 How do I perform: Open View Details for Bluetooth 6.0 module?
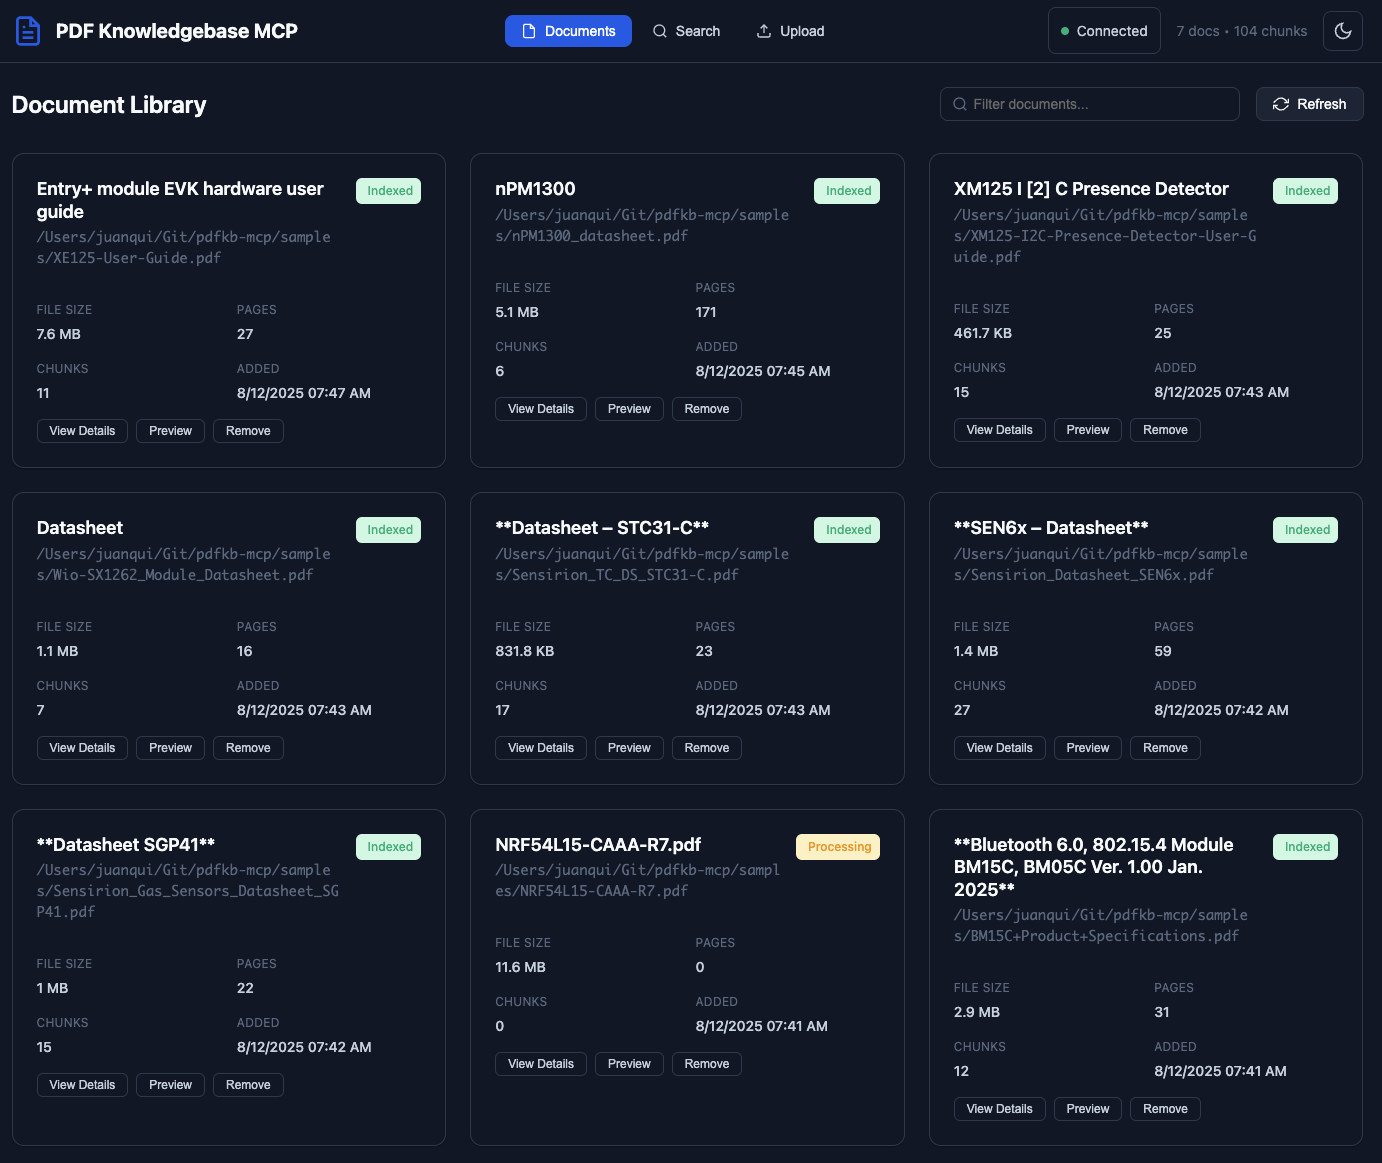[999, 1109]
